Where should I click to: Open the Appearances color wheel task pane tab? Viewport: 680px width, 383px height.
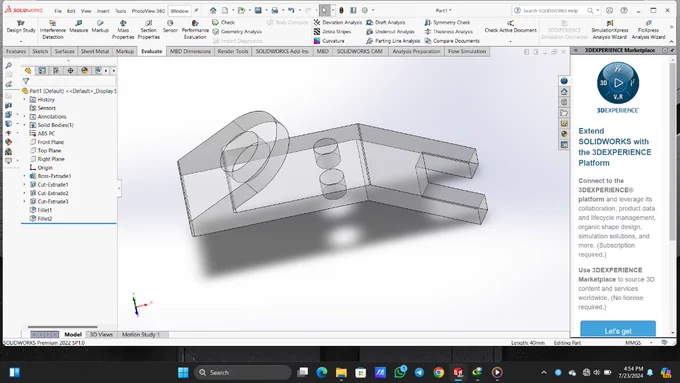click(x=564, y=134)
